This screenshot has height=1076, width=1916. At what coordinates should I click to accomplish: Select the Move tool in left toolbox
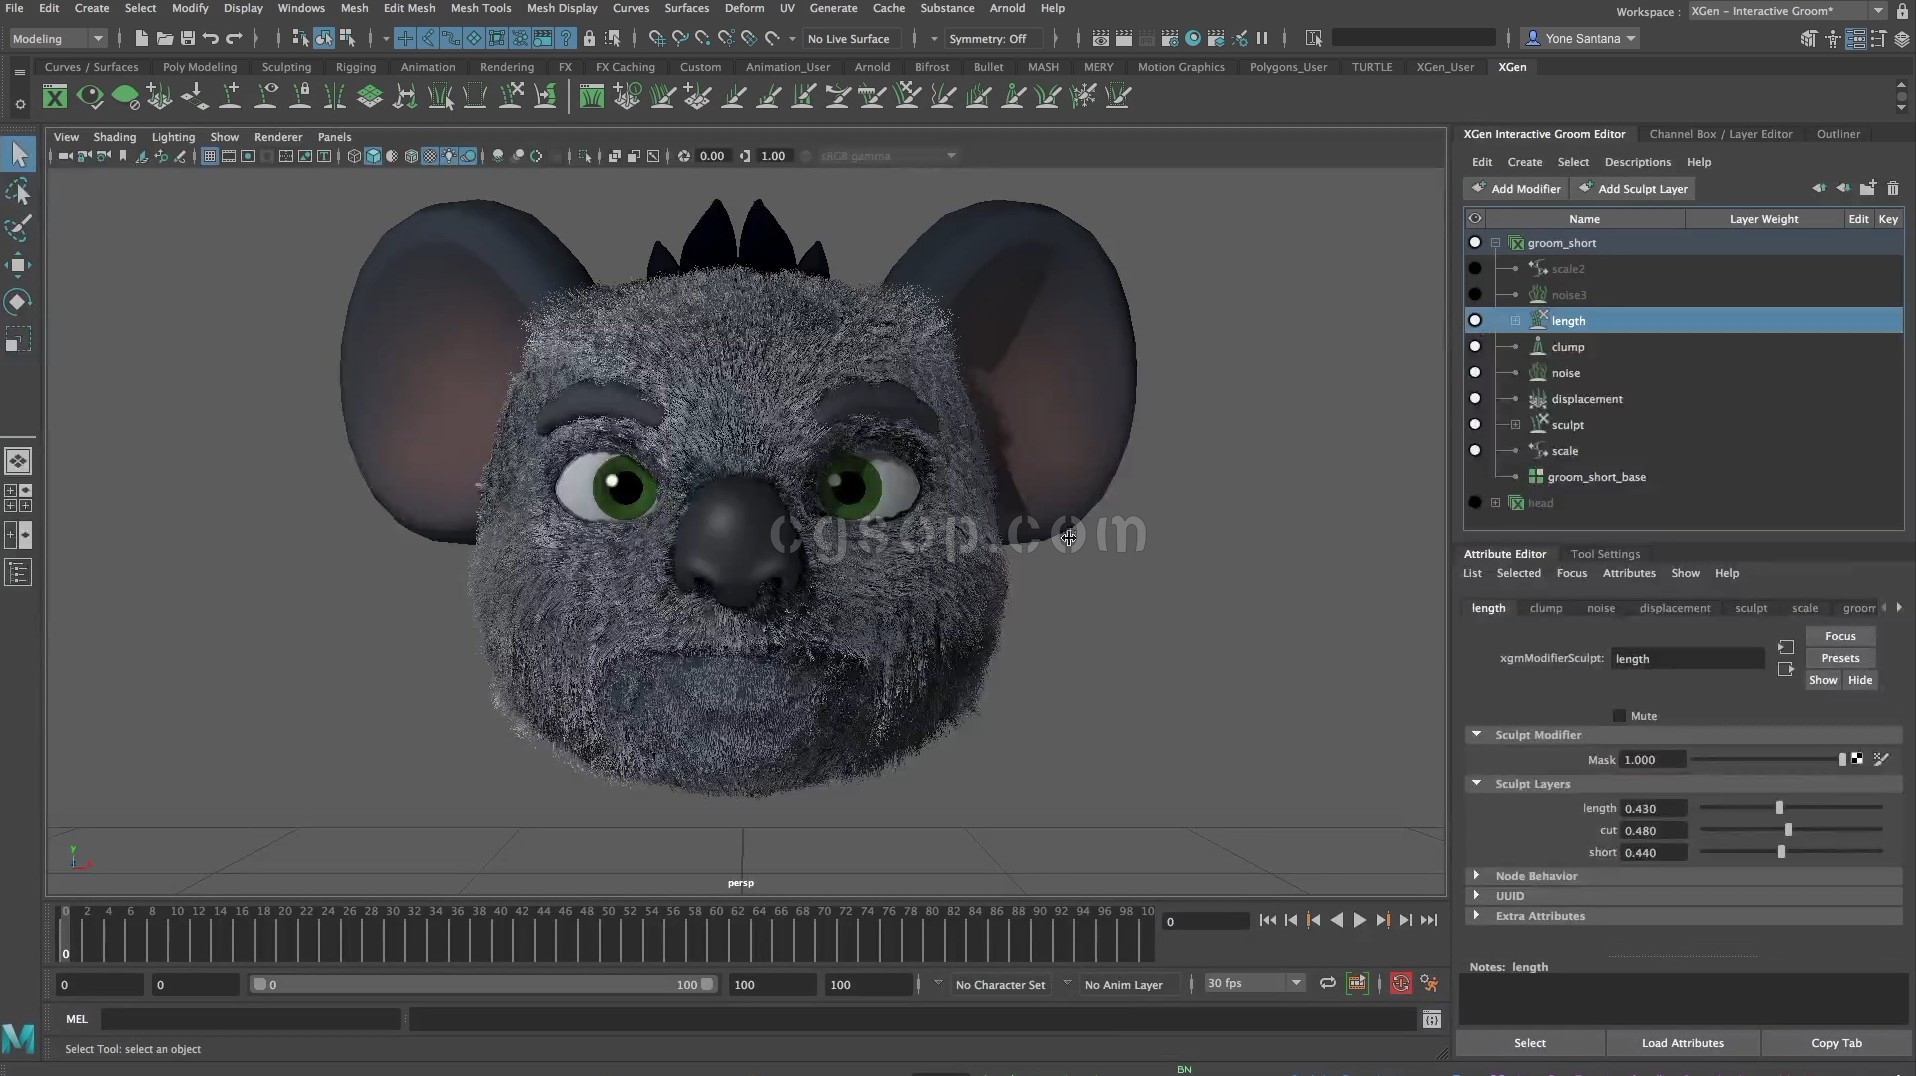(x=18, y=265)
